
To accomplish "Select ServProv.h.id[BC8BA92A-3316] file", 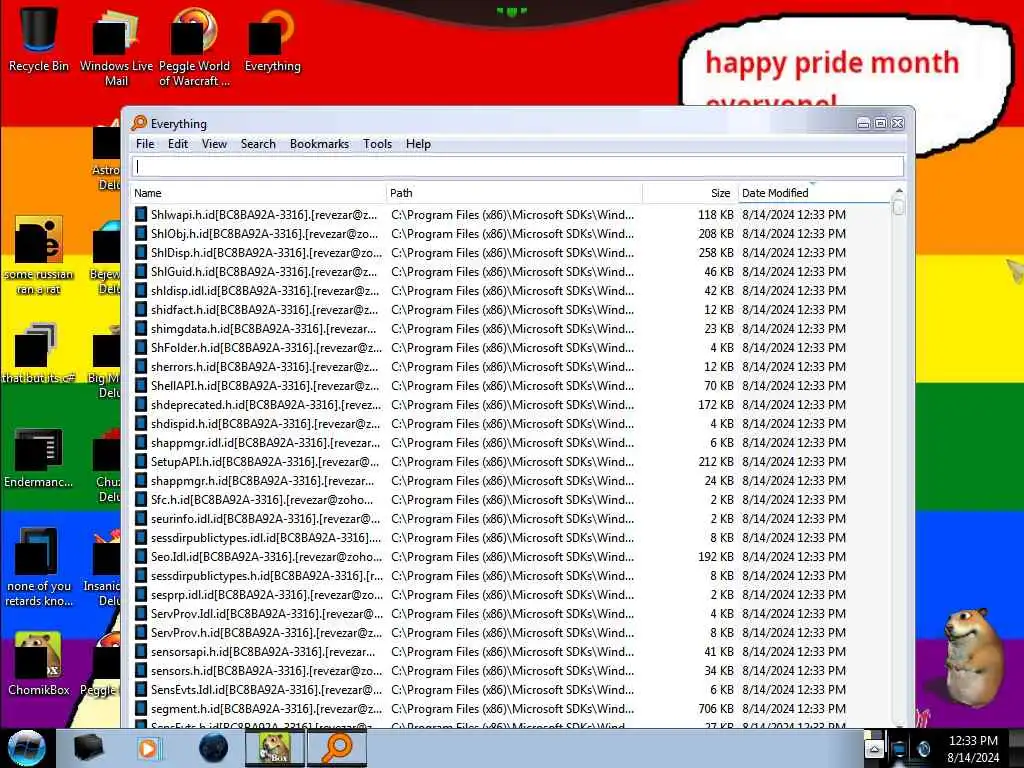I will point(266,632).
